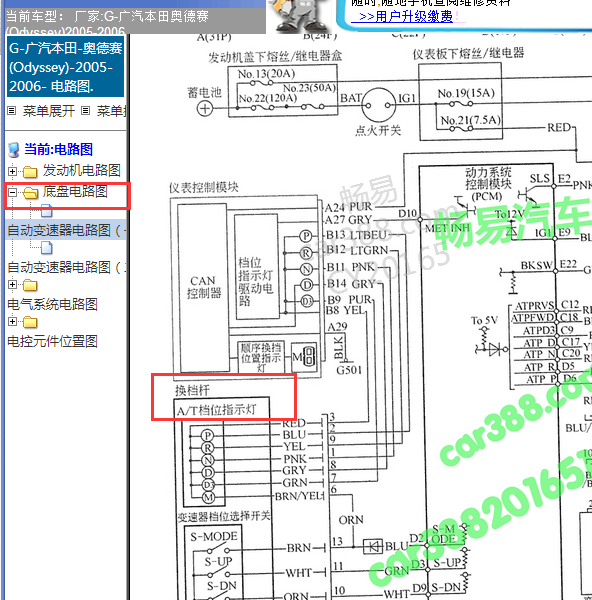Click the 仪表控制模块 label in diagram

point(204,187)
